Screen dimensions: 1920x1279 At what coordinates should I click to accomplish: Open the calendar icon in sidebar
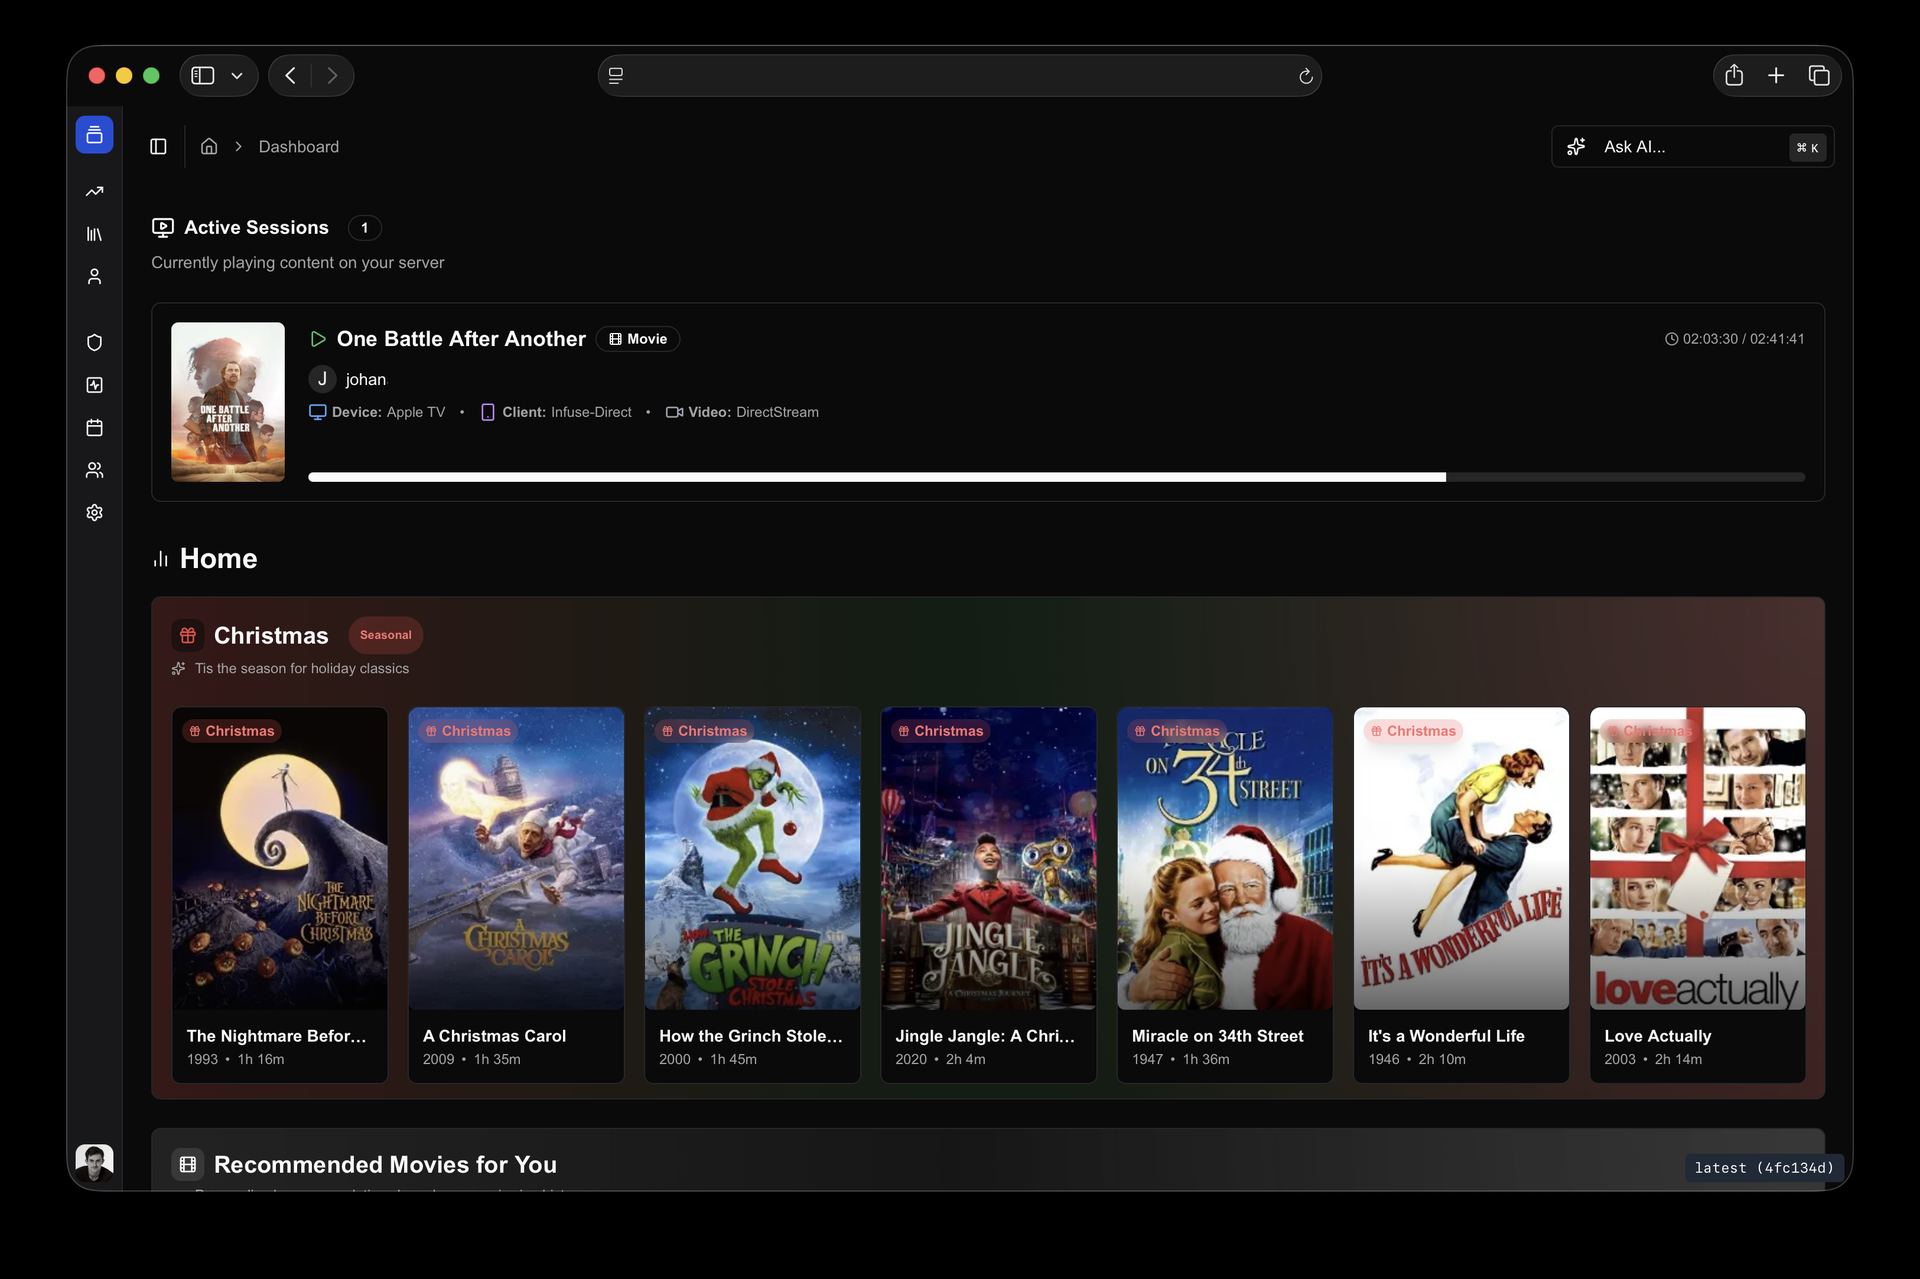pyautogui.click(x=94, y=428)
